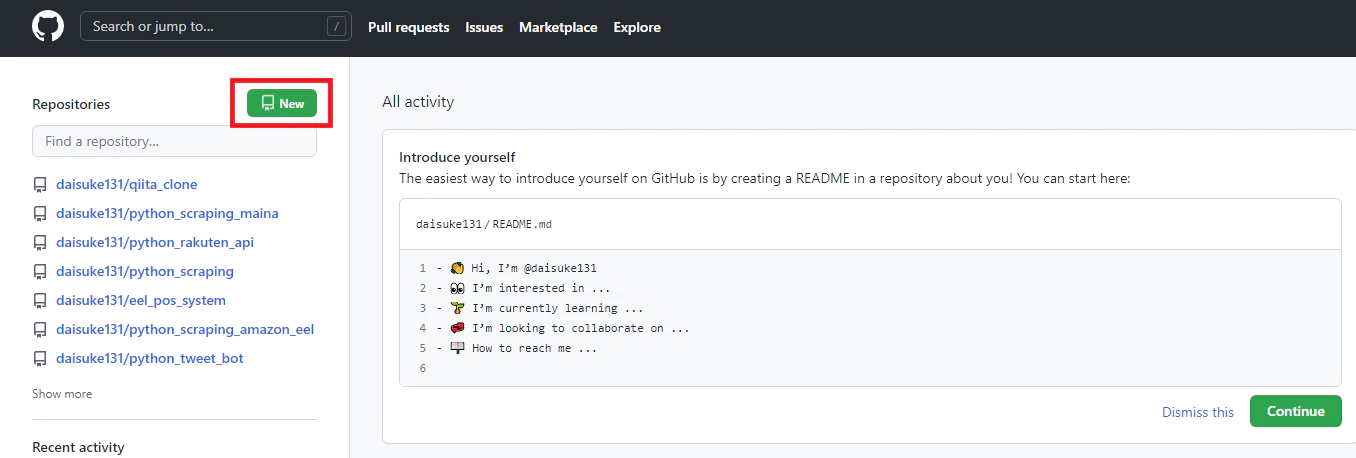Go to the Issues page
Viewport: 1356px width, 458px height.
(484, 27)
